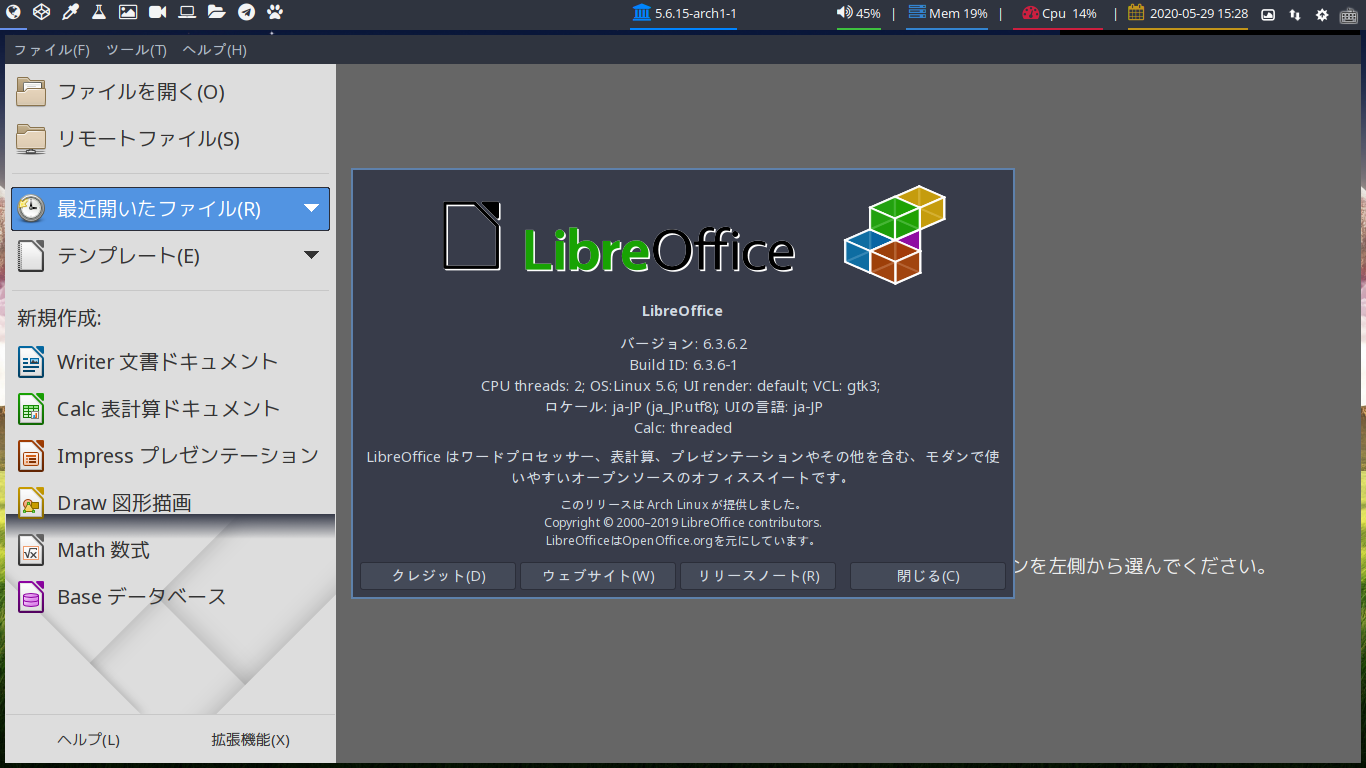Create new Math 数式
The width and height of the screenshot is (1366, 768).
click(170, 550)
